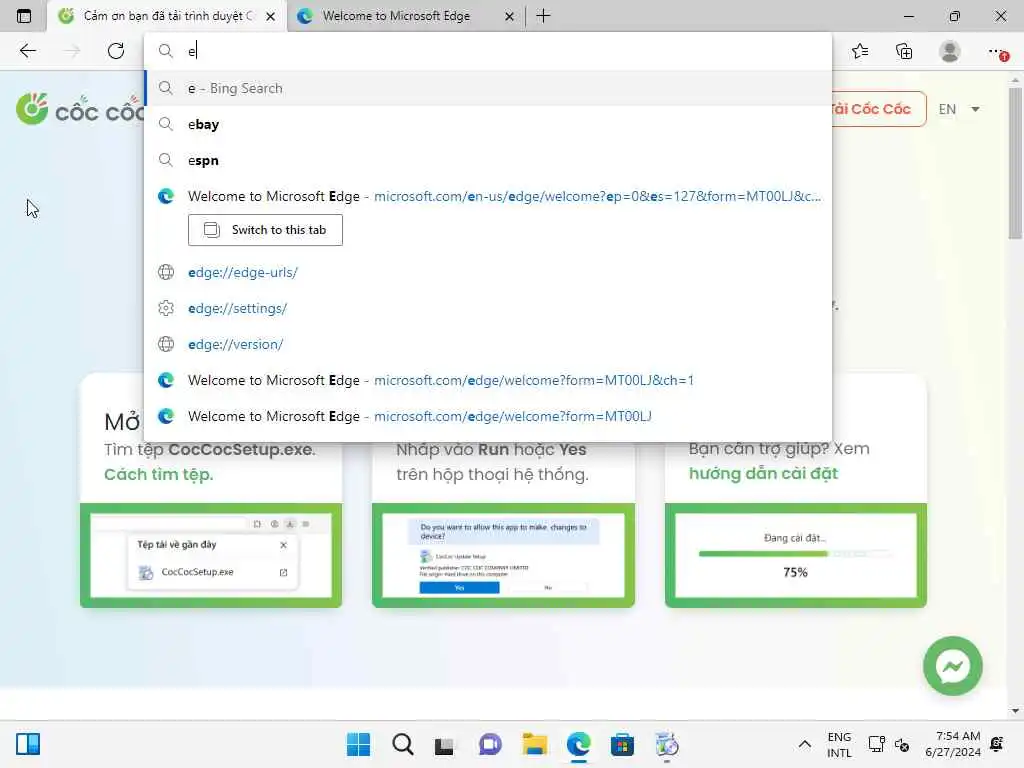Screen dimensions: 1024x768
Task: Click the system dialog Yes thumbnail
Action: pyautogui.click(x=504, y=555)
